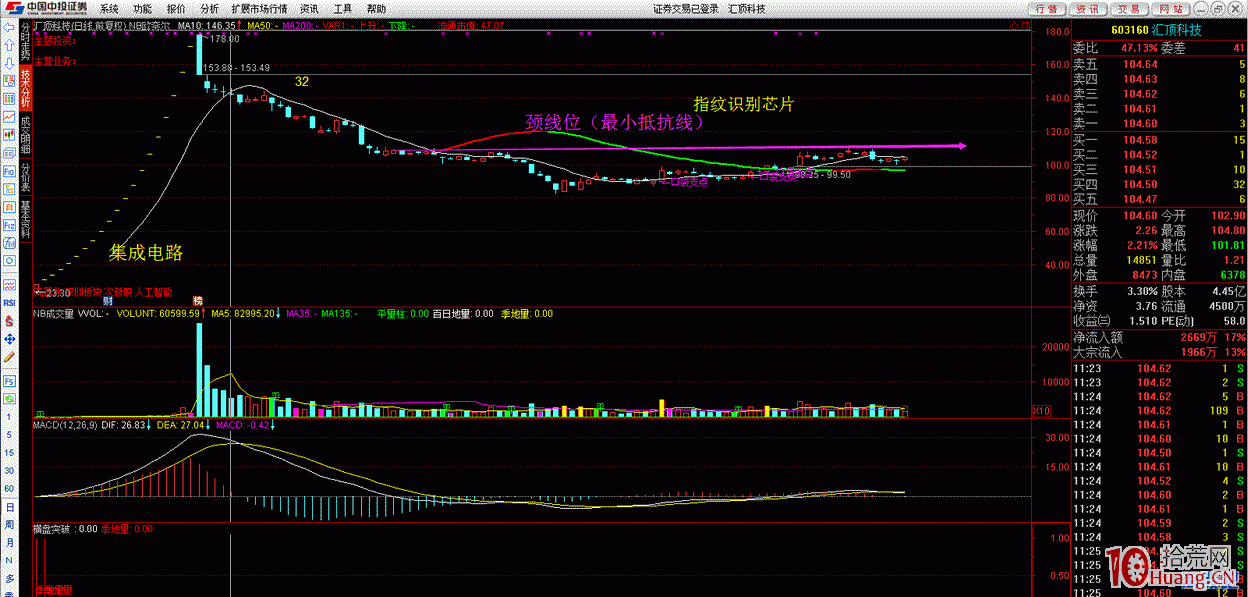Click the 净流入额 2669万 row
This screenshot has width=1248, height=597.
(1159, 337)
